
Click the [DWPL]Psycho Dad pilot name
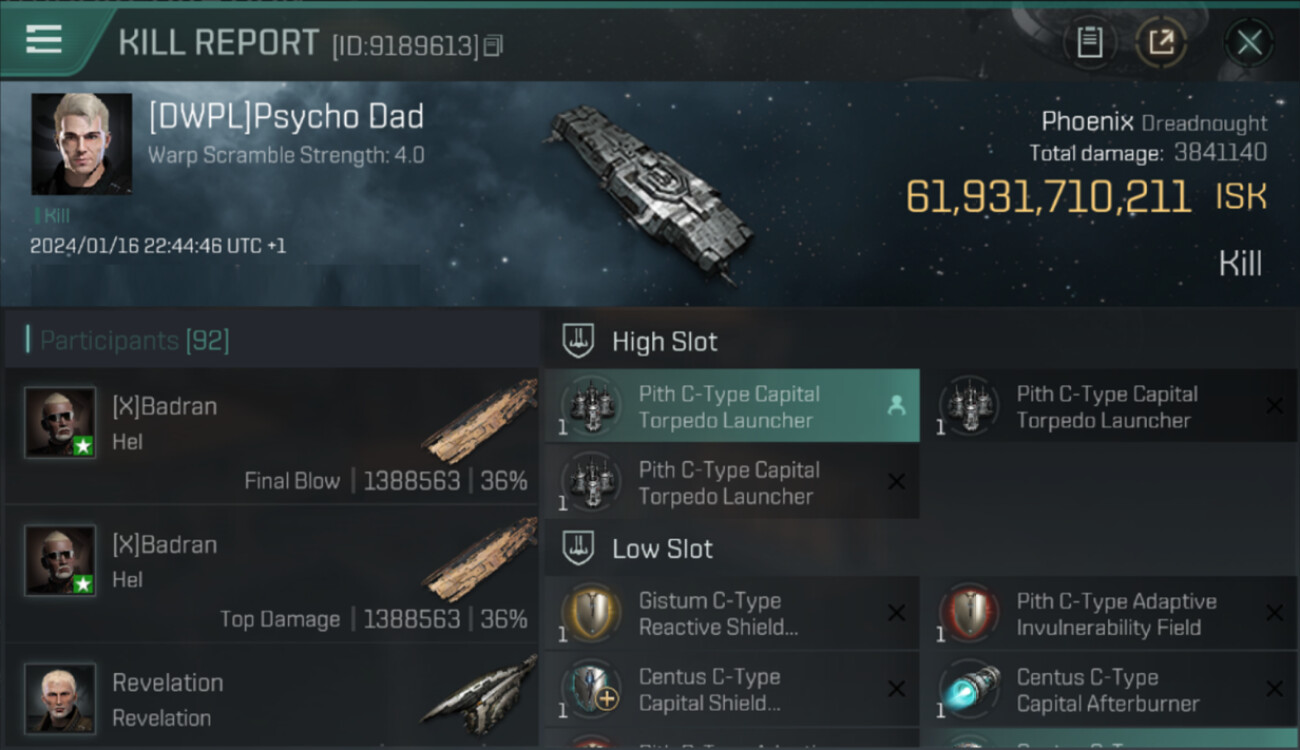tap(286, 117)
